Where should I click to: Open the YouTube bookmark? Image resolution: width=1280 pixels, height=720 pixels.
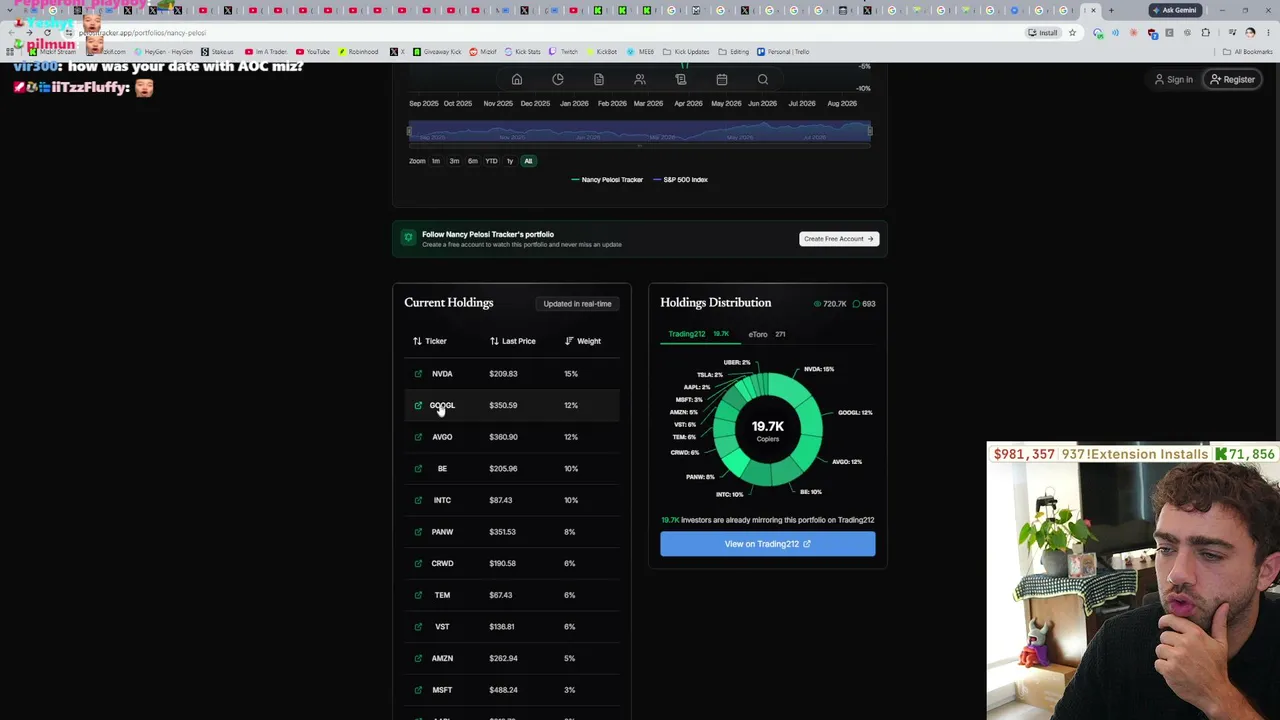[312, 52]
